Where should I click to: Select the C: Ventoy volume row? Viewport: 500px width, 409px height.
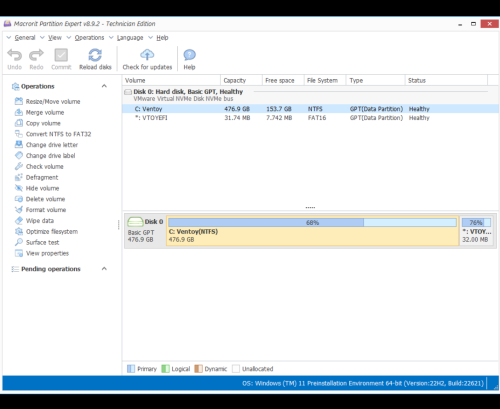point(311,109)
